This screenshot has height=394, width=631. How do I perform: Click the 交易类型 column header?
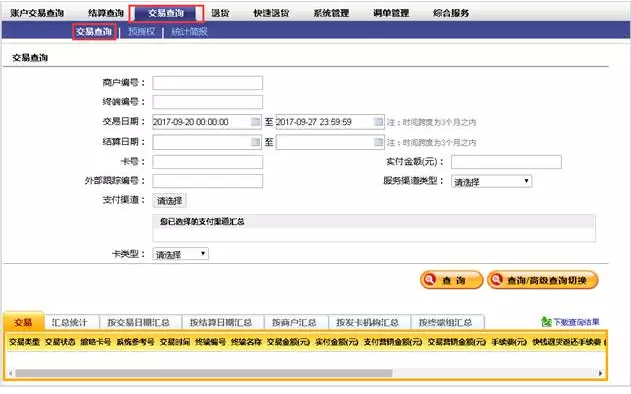[25, 342]
